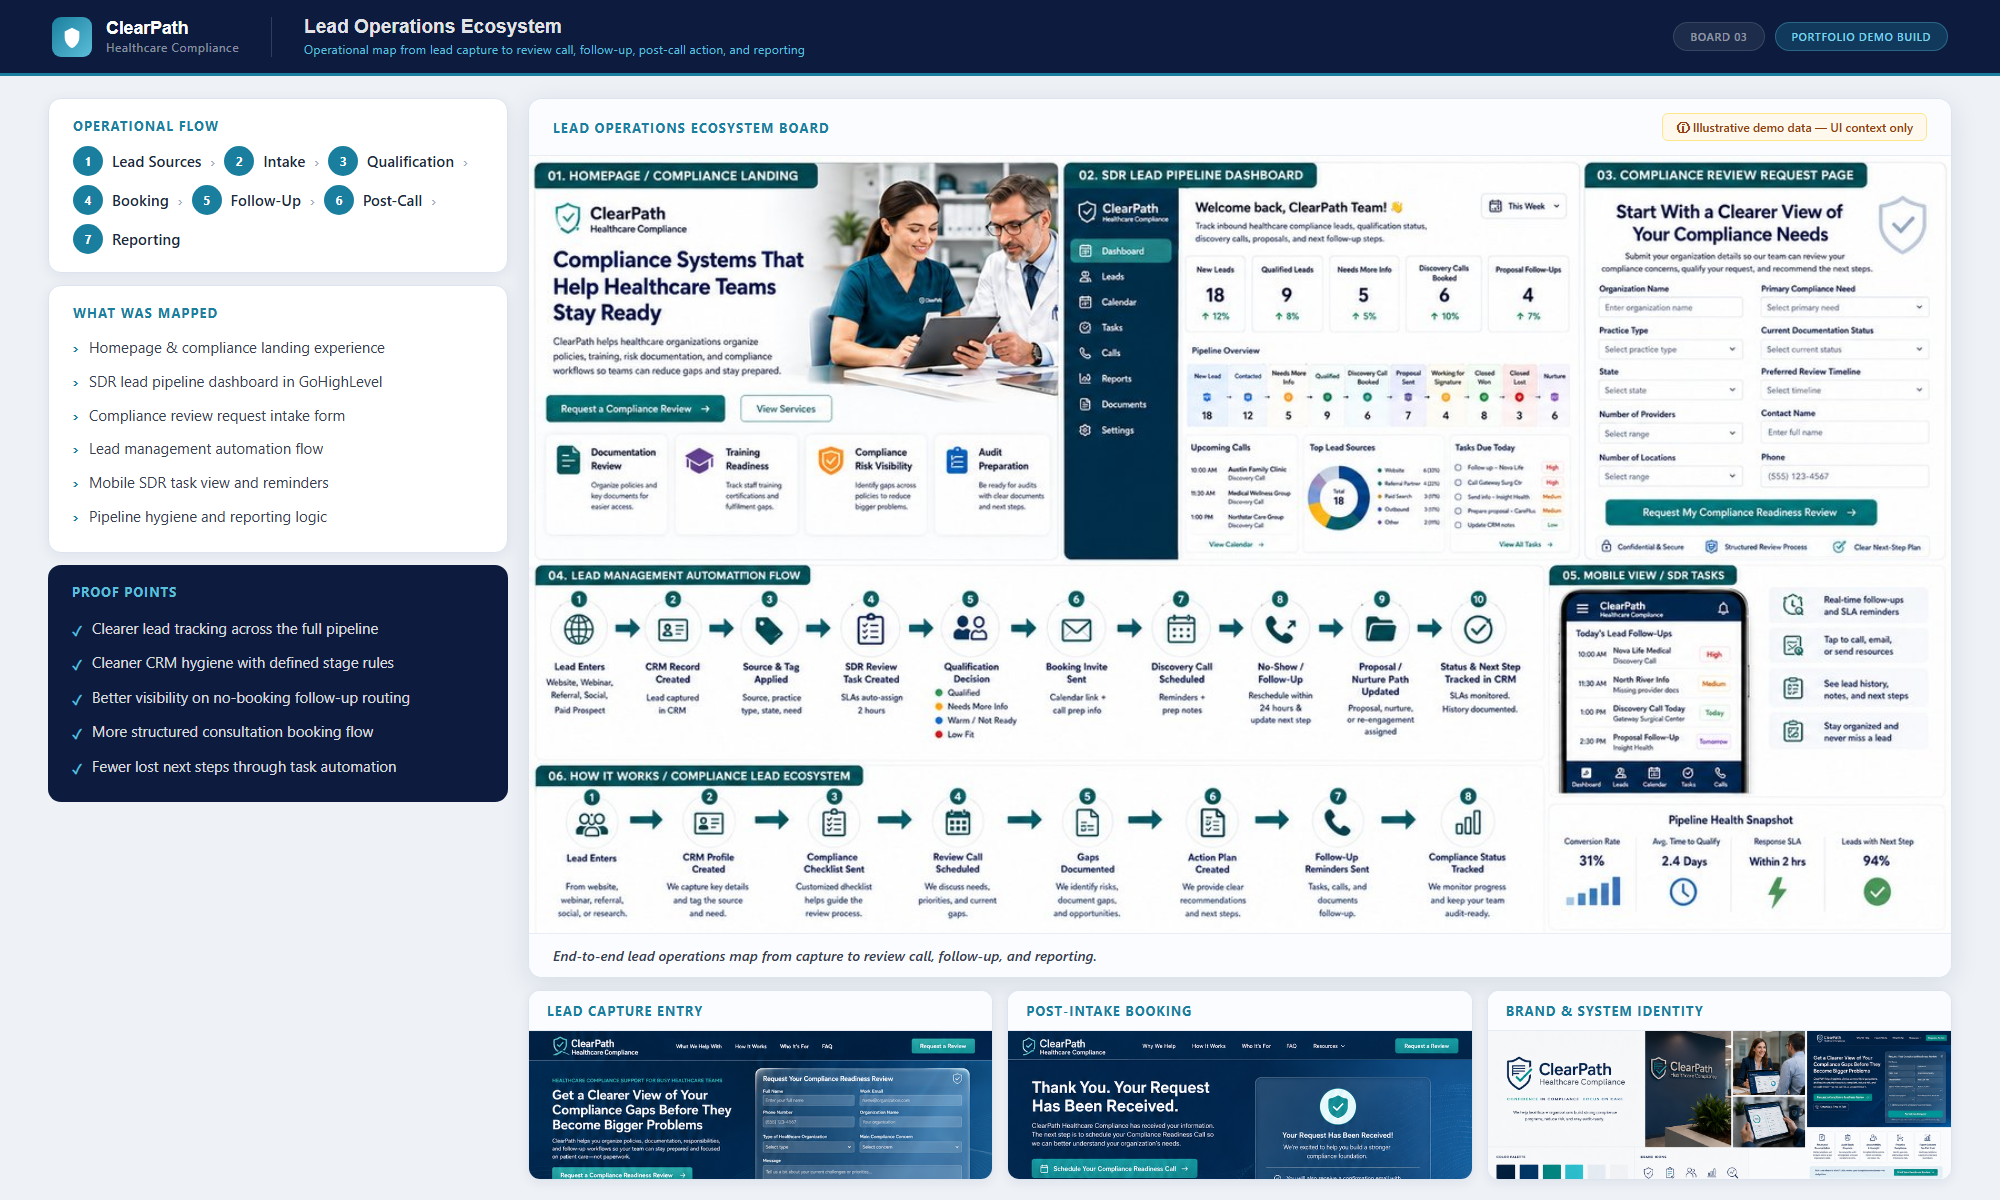2000x1200 pixels.
Task: Click the Follow-Up Reminders Sent phone icon
Action: (1337, 823)
